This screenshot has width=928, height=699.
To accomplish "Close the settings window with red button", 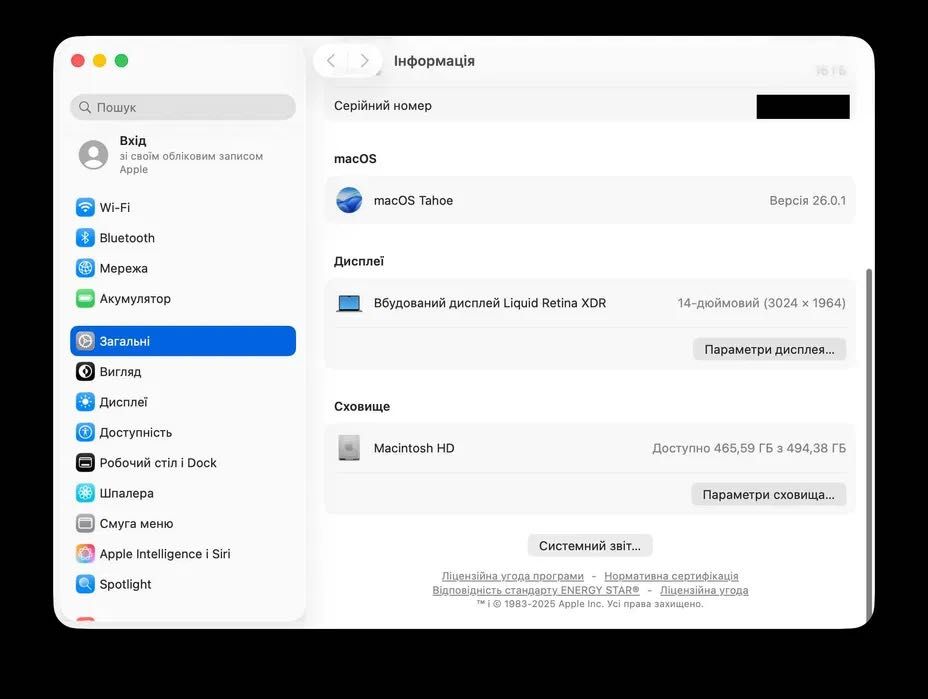I will click(78, 60).
